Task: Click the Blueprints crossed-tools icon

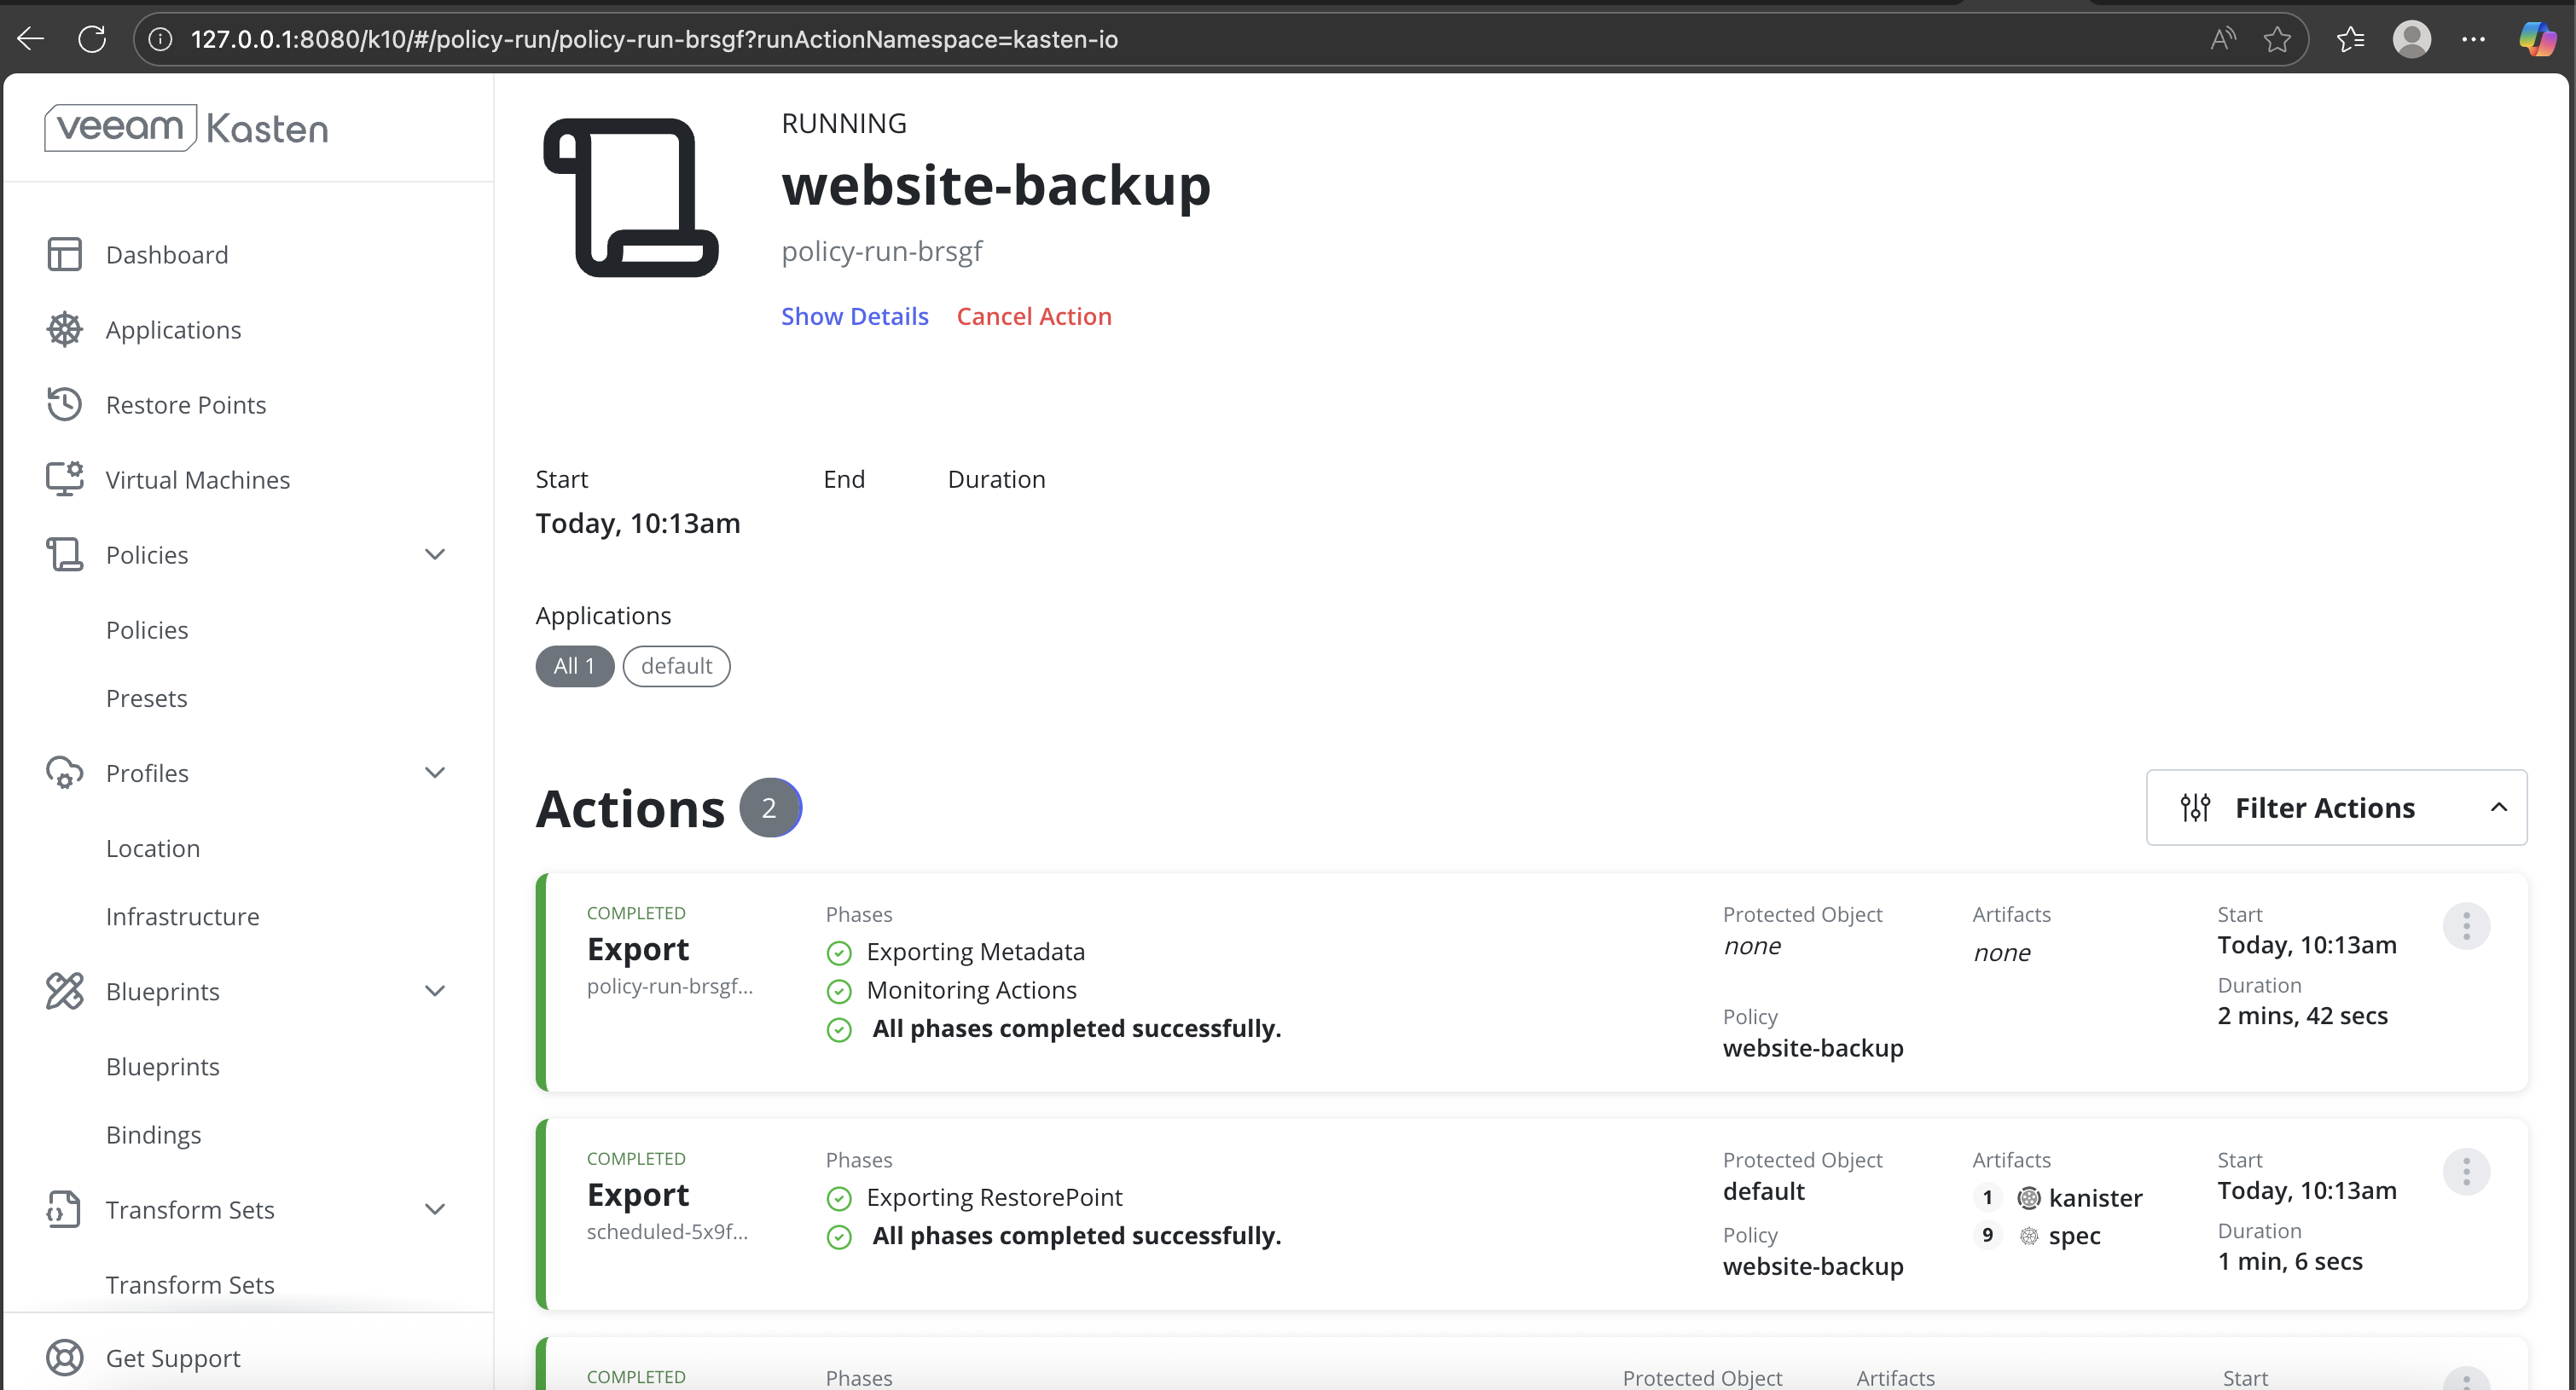Action: (x=64, y=991)
